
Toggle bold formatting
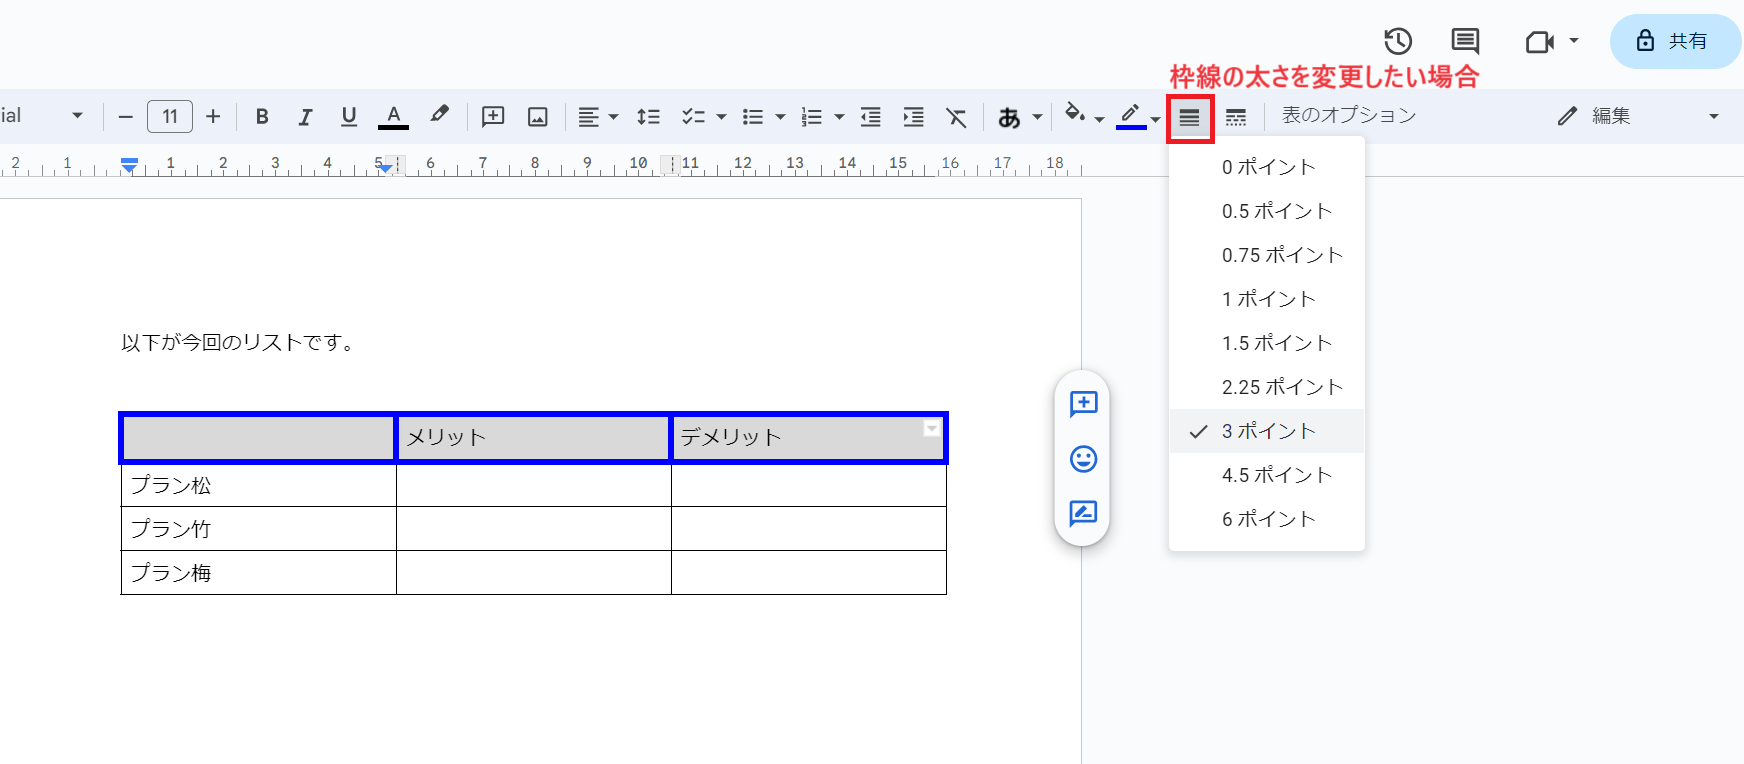coord(262,117)
